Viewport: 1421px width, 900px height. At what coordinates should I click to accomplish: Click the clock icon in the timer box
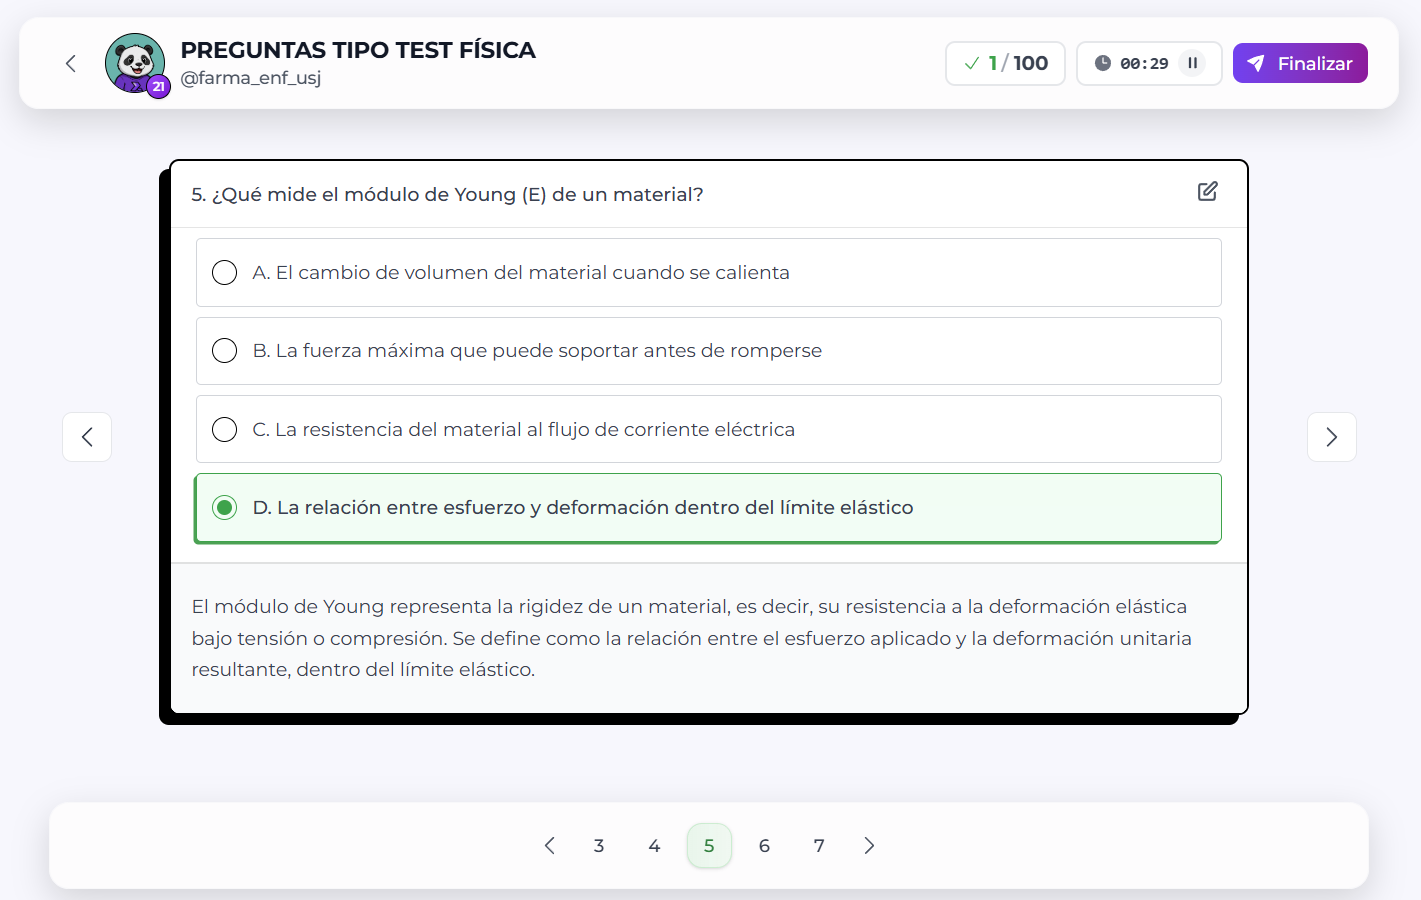point(1103,62)
